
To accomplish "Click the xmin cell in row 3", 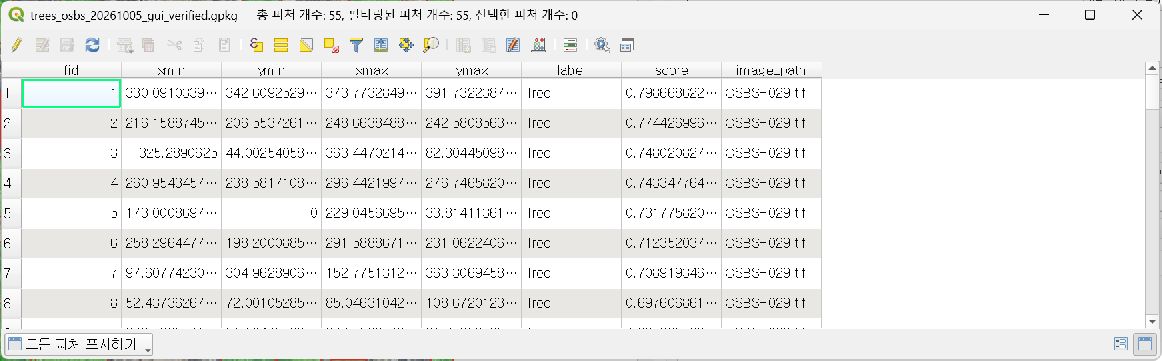I will [x=171, y=153].
